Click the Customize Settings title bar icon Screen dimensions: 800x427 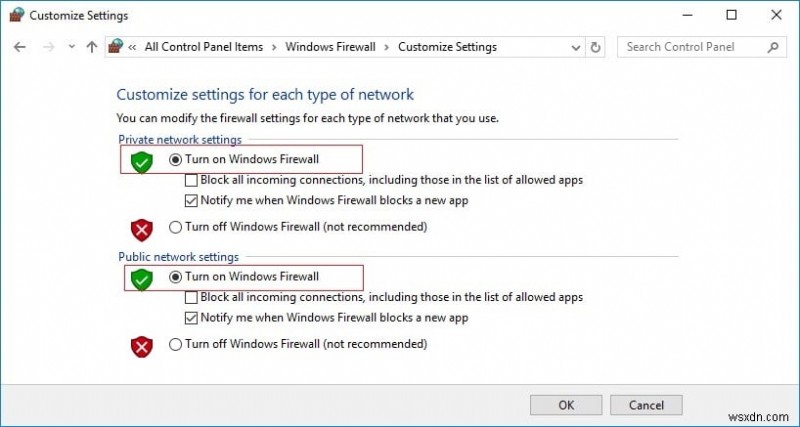pos(17,15)
